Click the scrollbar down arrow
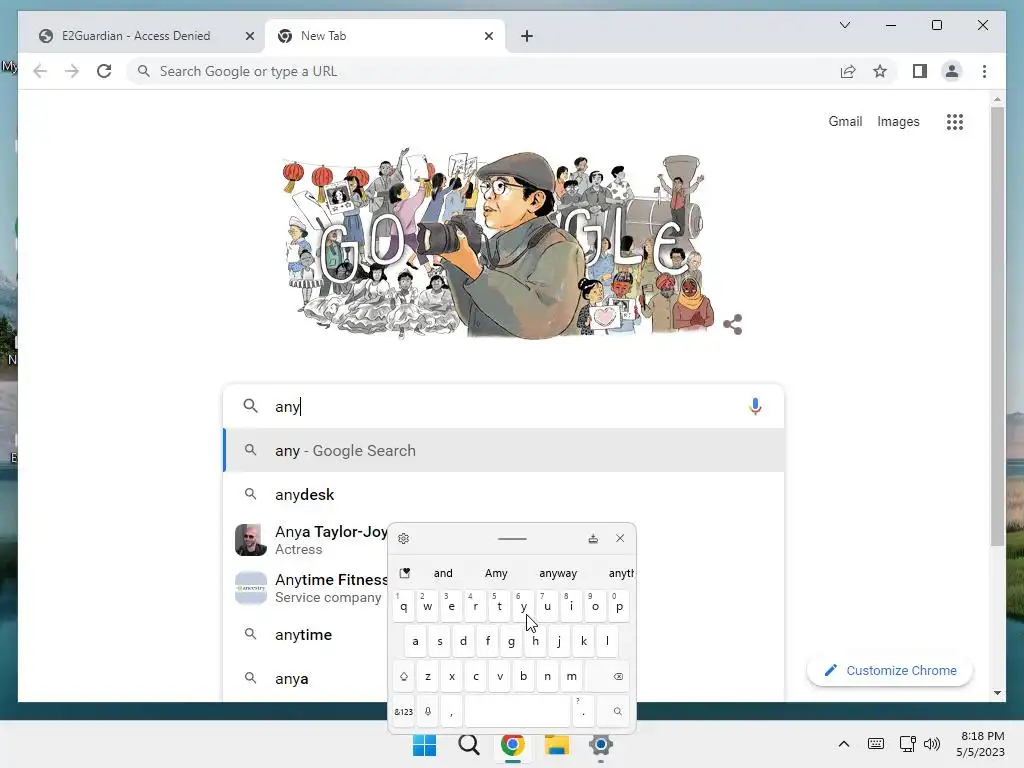Image resolution: width=1024 pixels, height=768 pixels. (x=997, y=693)
